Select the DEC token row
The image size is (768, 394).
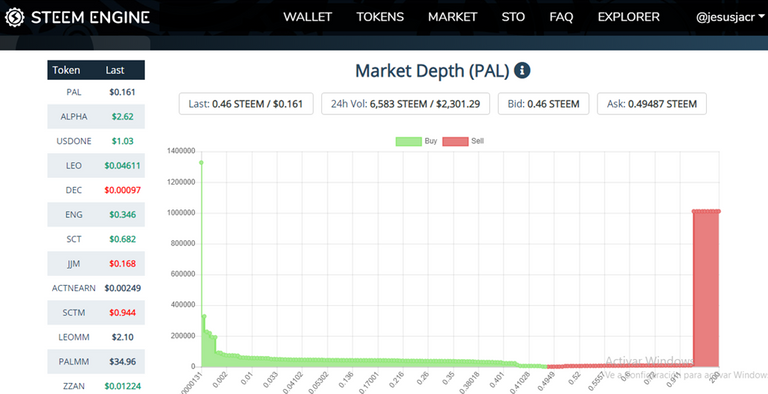[96, 190]
